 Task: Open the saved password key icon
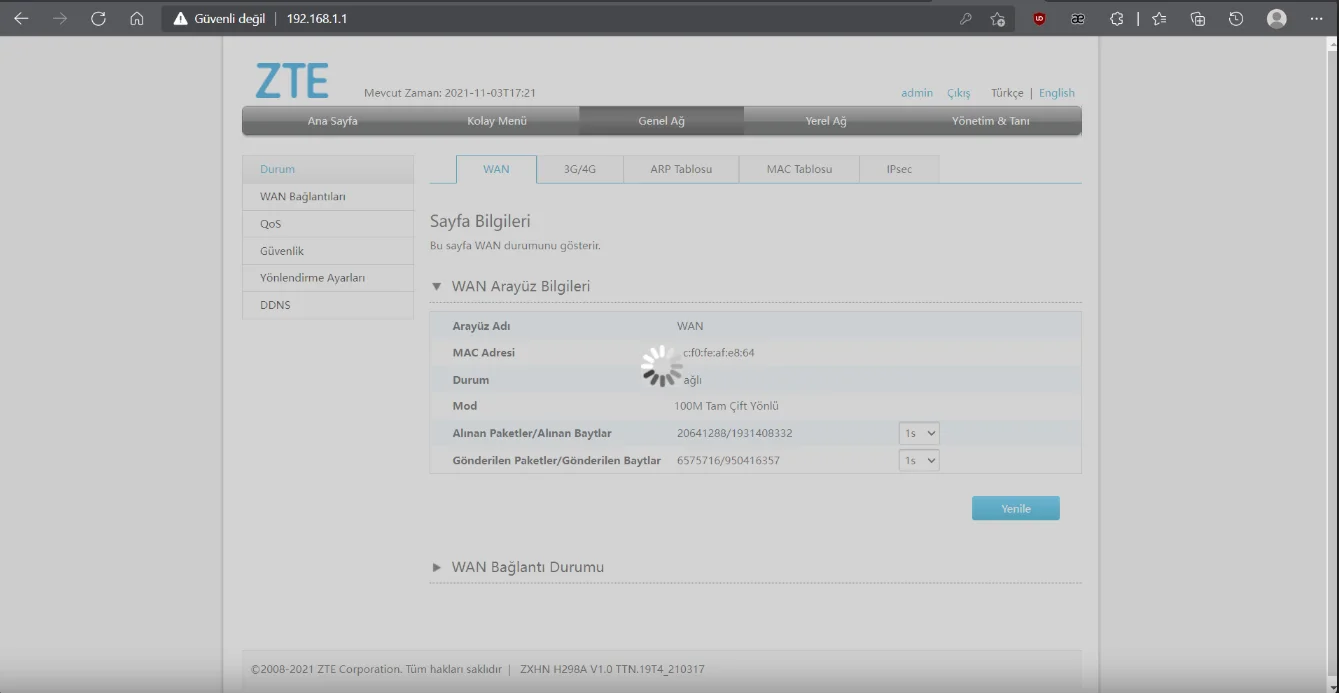tap(965, 18)
